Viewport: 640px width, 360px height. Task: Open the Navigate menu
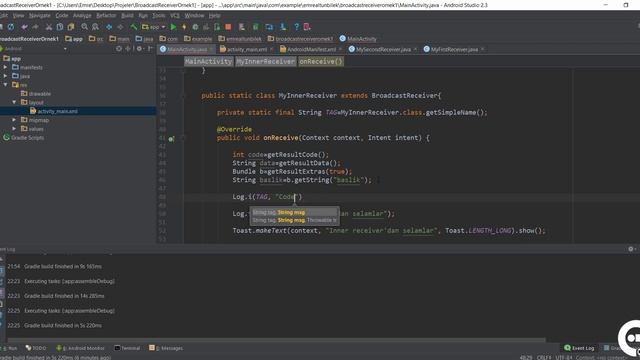click(x=40, y=16)
